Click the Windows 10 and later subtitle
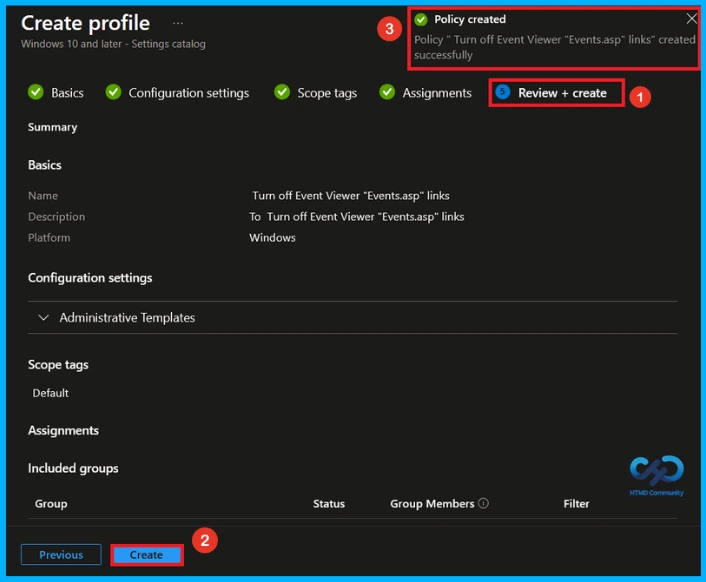This screenshot has width=706, height=582. [113, 44]
